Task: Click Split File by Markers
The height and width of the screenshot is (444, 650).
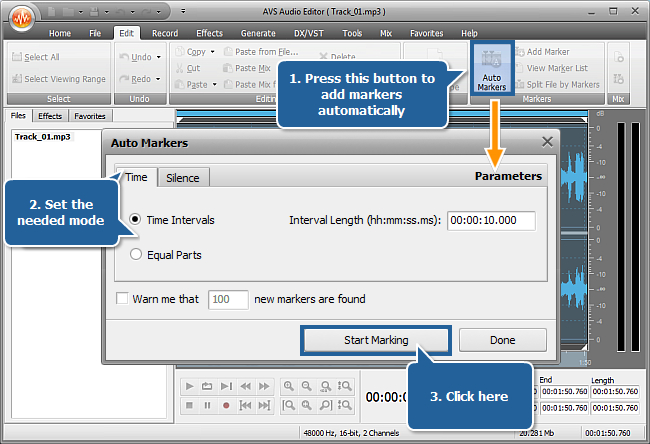Action: [x=558, y=85]
